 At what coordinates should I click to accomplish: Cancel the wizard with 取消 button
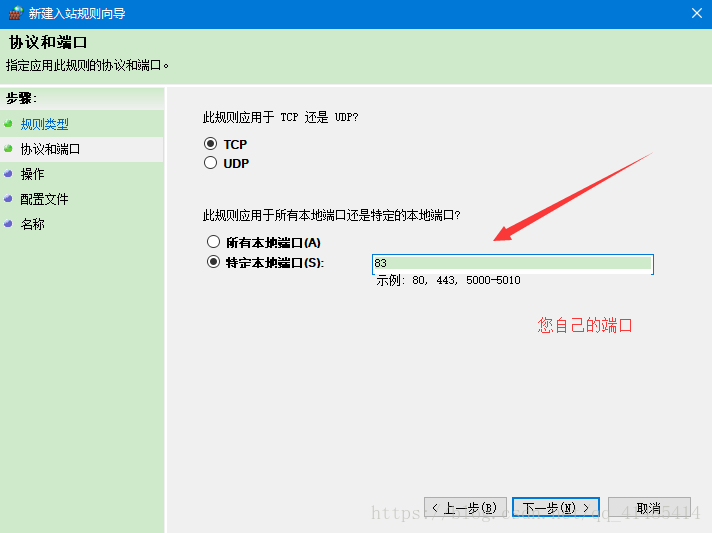[649, 507]
